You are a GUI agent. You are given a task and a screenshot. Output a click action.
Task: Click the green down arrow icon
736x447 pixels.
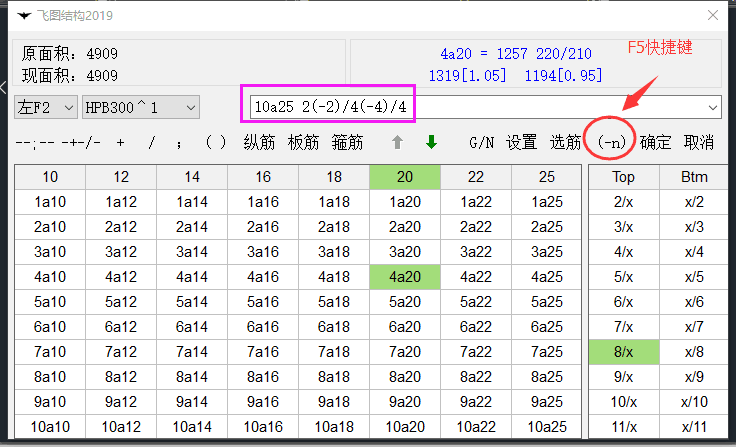[431, 142]
